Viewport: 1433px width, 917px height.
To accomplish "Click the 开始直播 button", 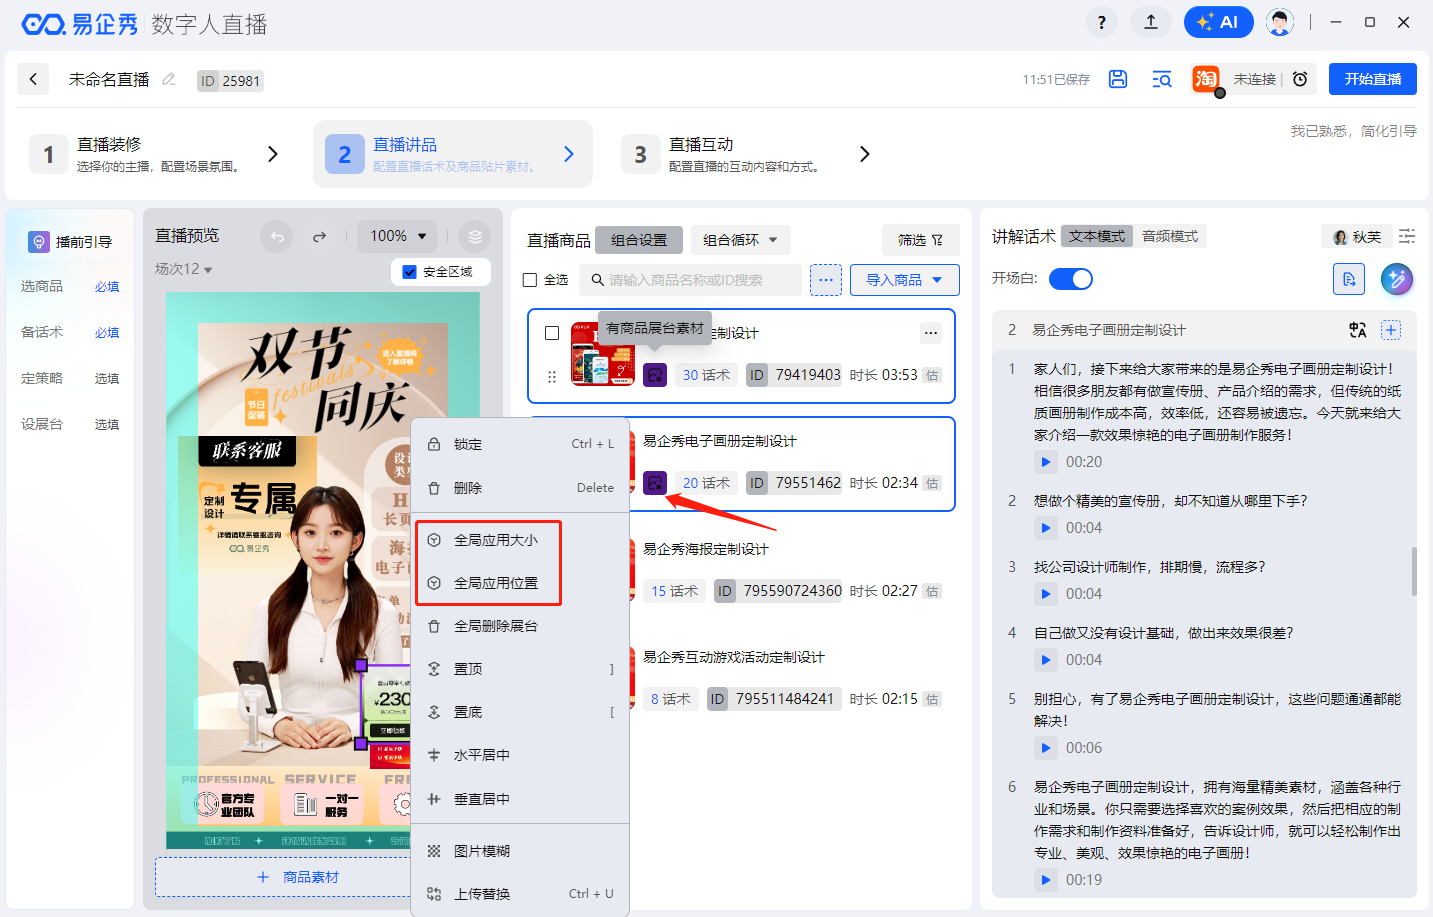I will point(1373,79).
